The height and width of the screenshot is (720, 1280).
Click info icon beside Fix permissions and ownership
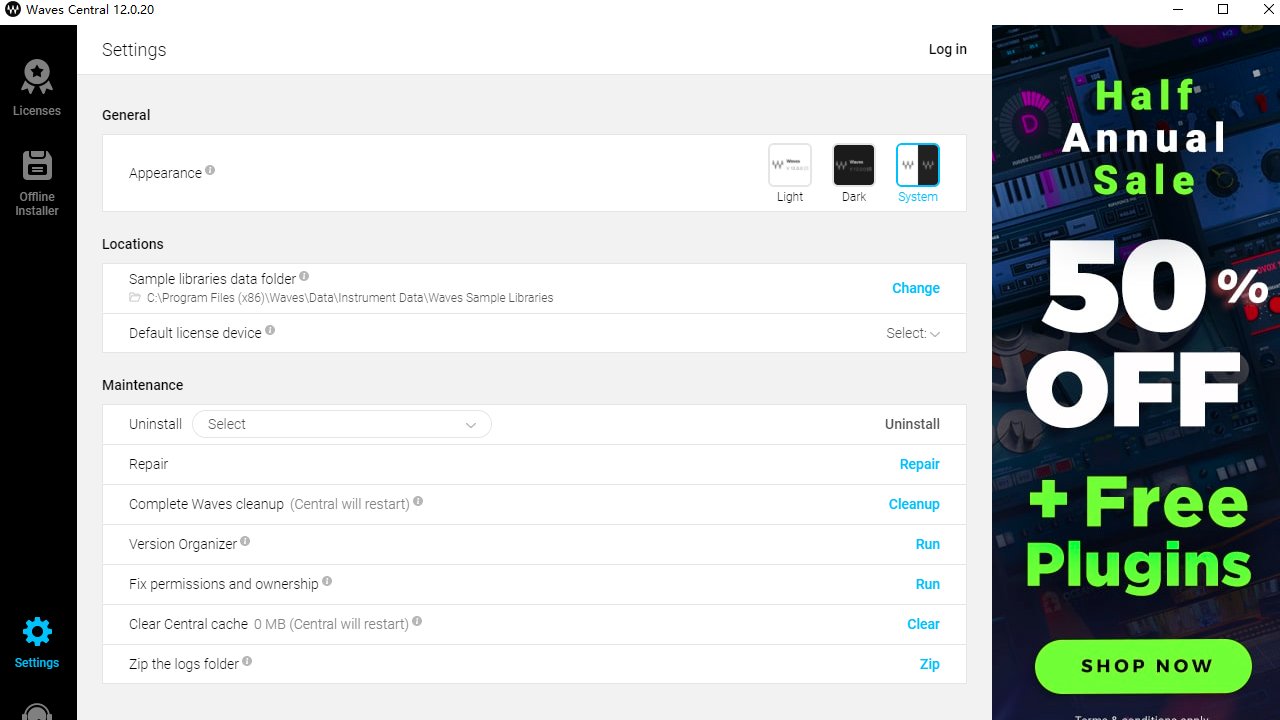point(327,582)
